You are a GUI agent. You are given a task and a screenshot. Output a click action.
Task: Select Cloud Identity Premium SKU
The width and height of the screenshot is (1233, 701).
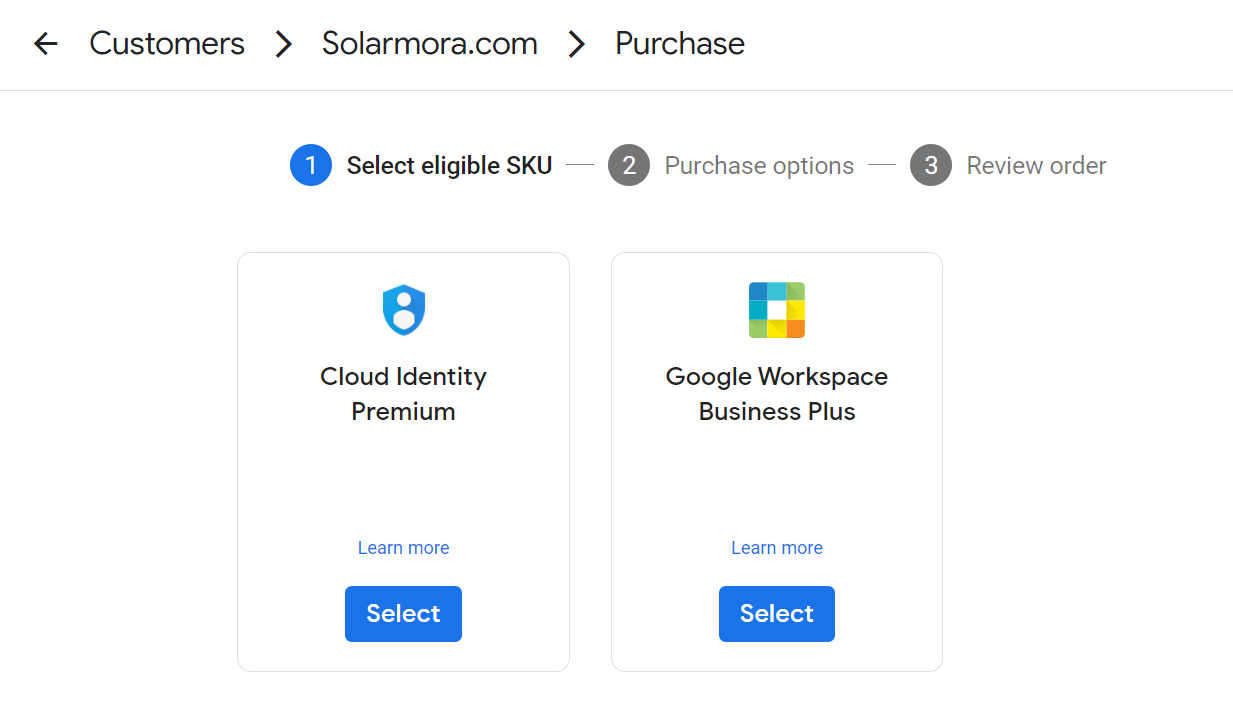tap(403, 613)
